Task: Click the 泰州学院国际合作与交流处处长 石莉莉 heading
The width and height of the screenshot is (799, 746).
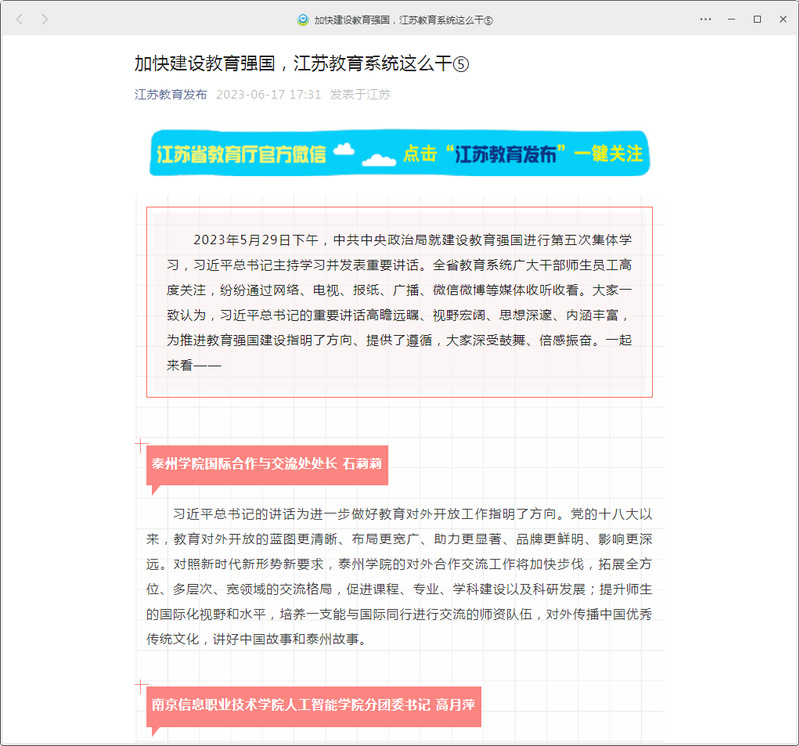Action: tap(267, 464)
